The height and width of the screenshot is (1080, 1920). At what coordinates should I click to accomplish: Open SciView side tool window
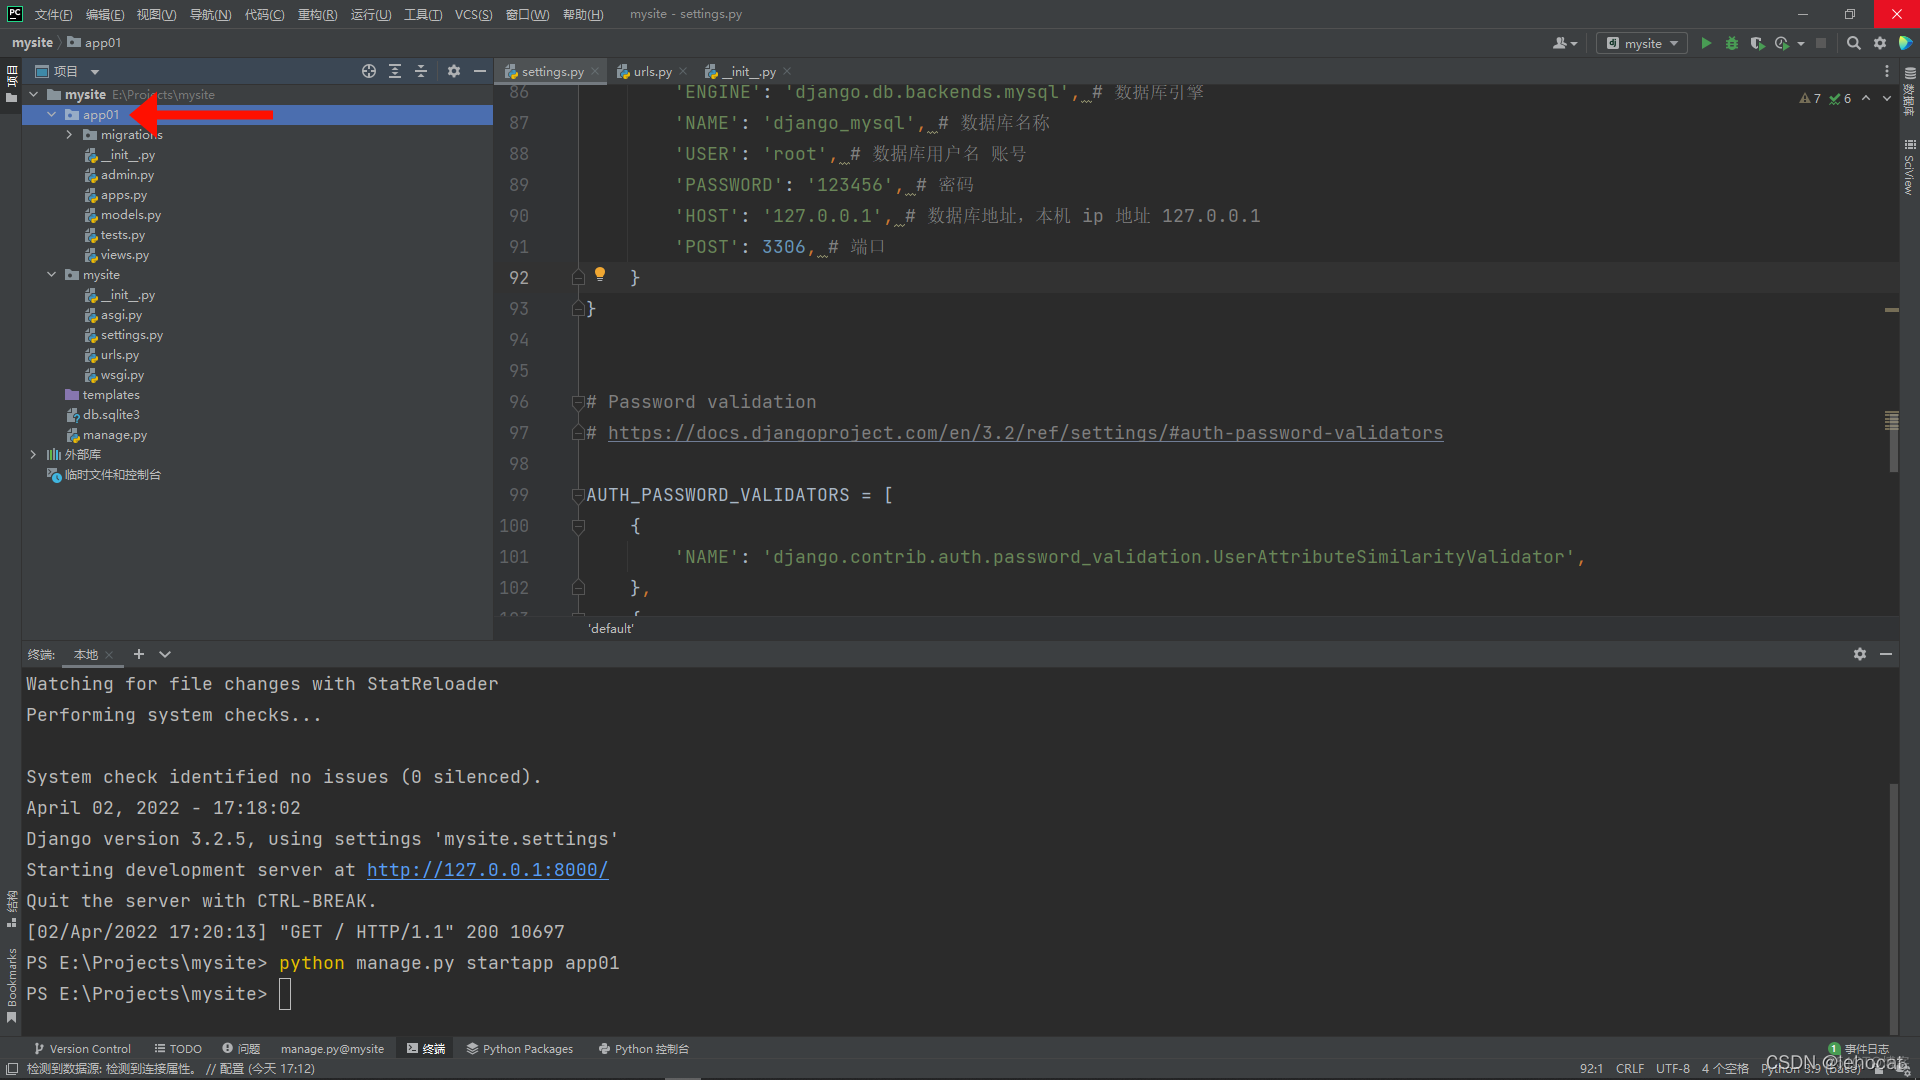click(1909, 167)
